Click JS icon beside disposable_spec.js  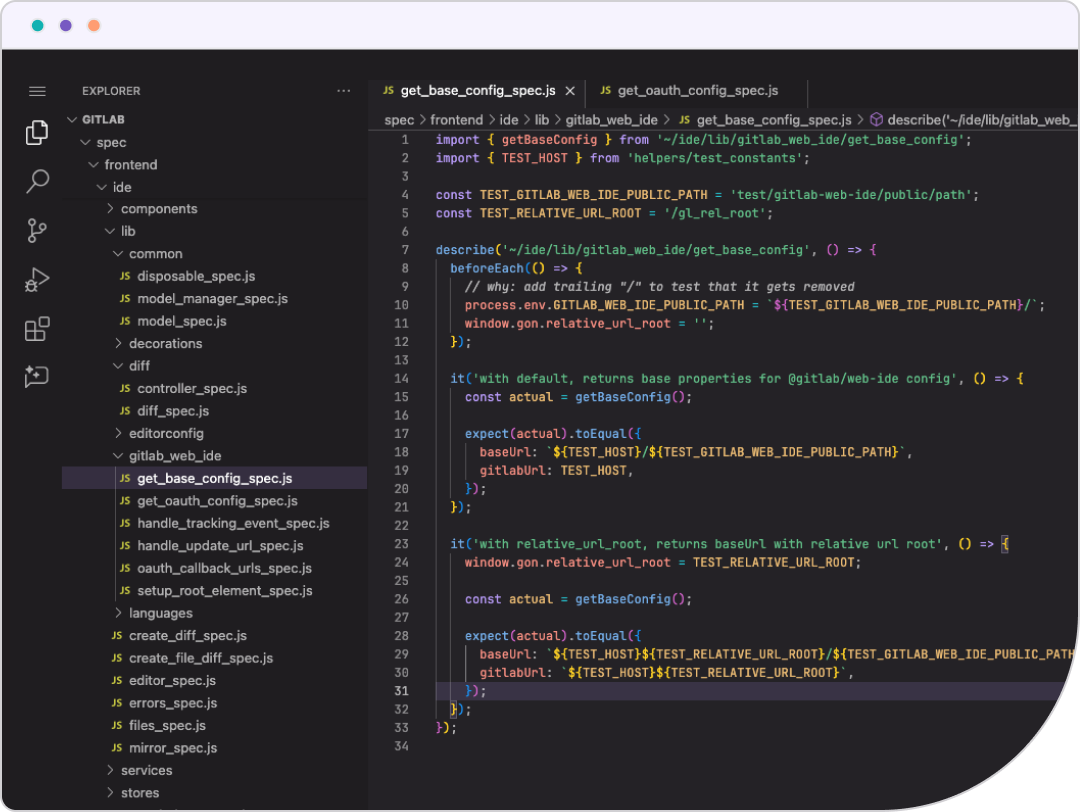coord(125,276)
